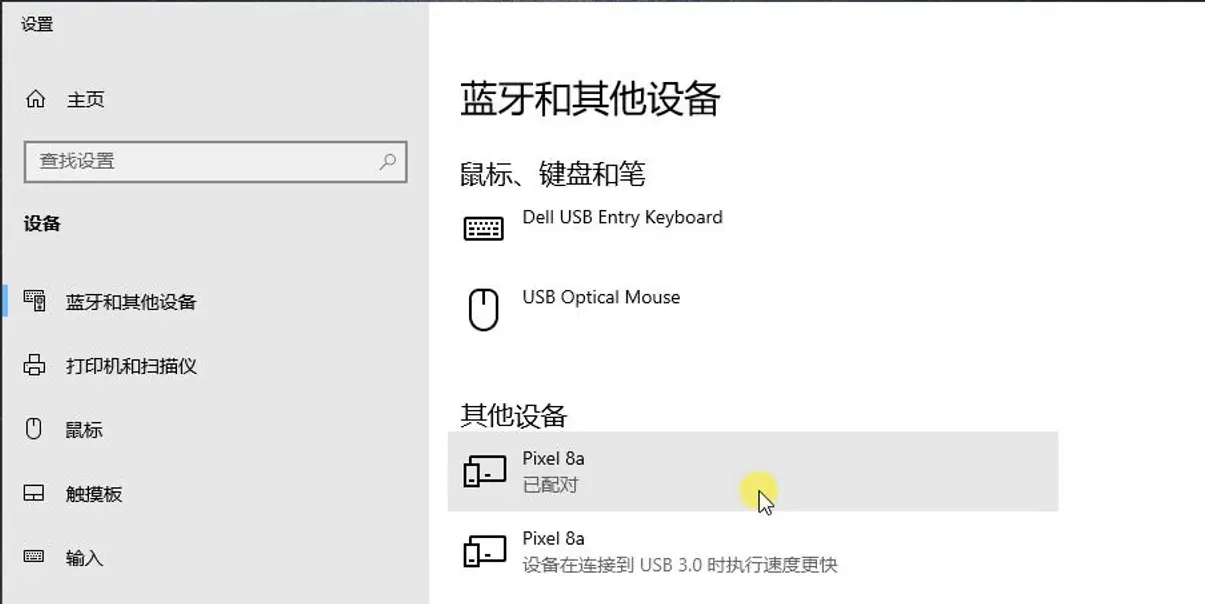The height and width of the screenshot is (604, 1205).
Task: Select the USB Optical Mouse entry
Action: pyautogui.click(x=752, y=309)
